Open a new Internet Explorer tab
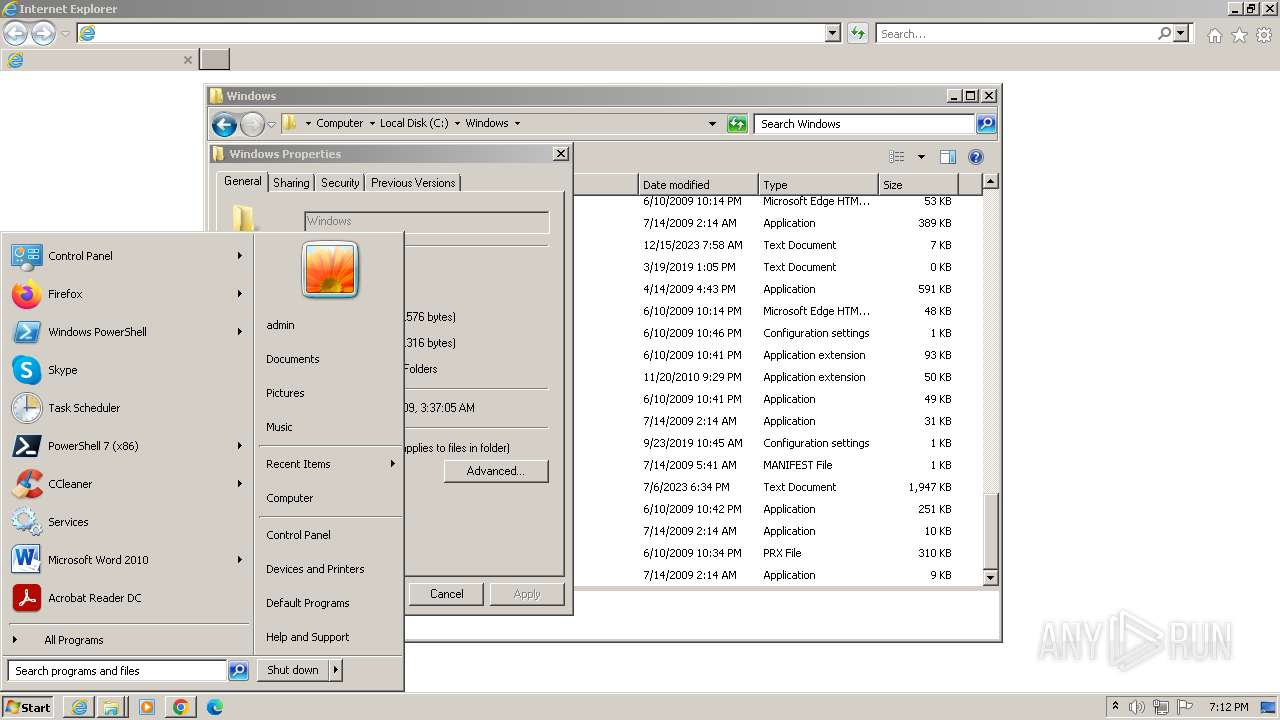The height and width of the screenshot is (720, 1280). pyautogui.click(x=214, y=59)
